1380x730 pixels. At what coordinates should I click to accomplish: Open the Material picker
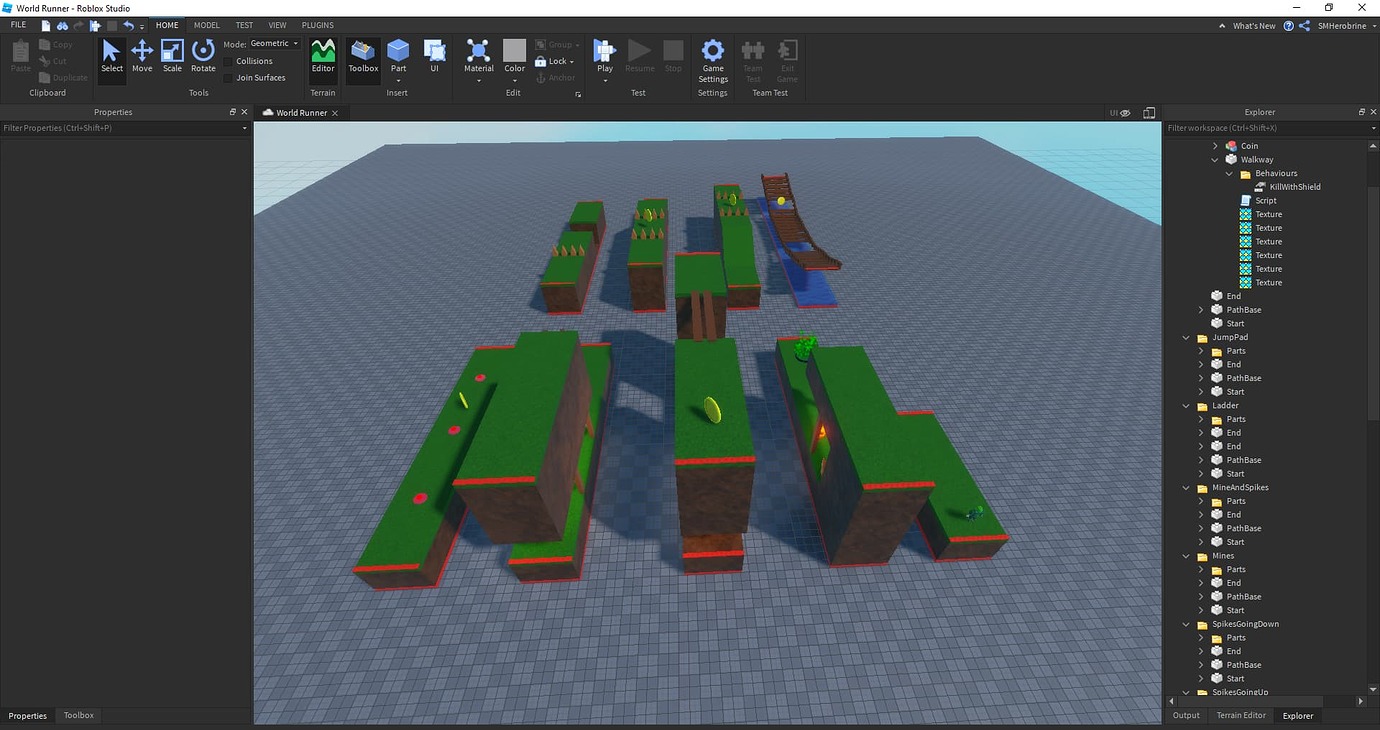pos(478,57)
